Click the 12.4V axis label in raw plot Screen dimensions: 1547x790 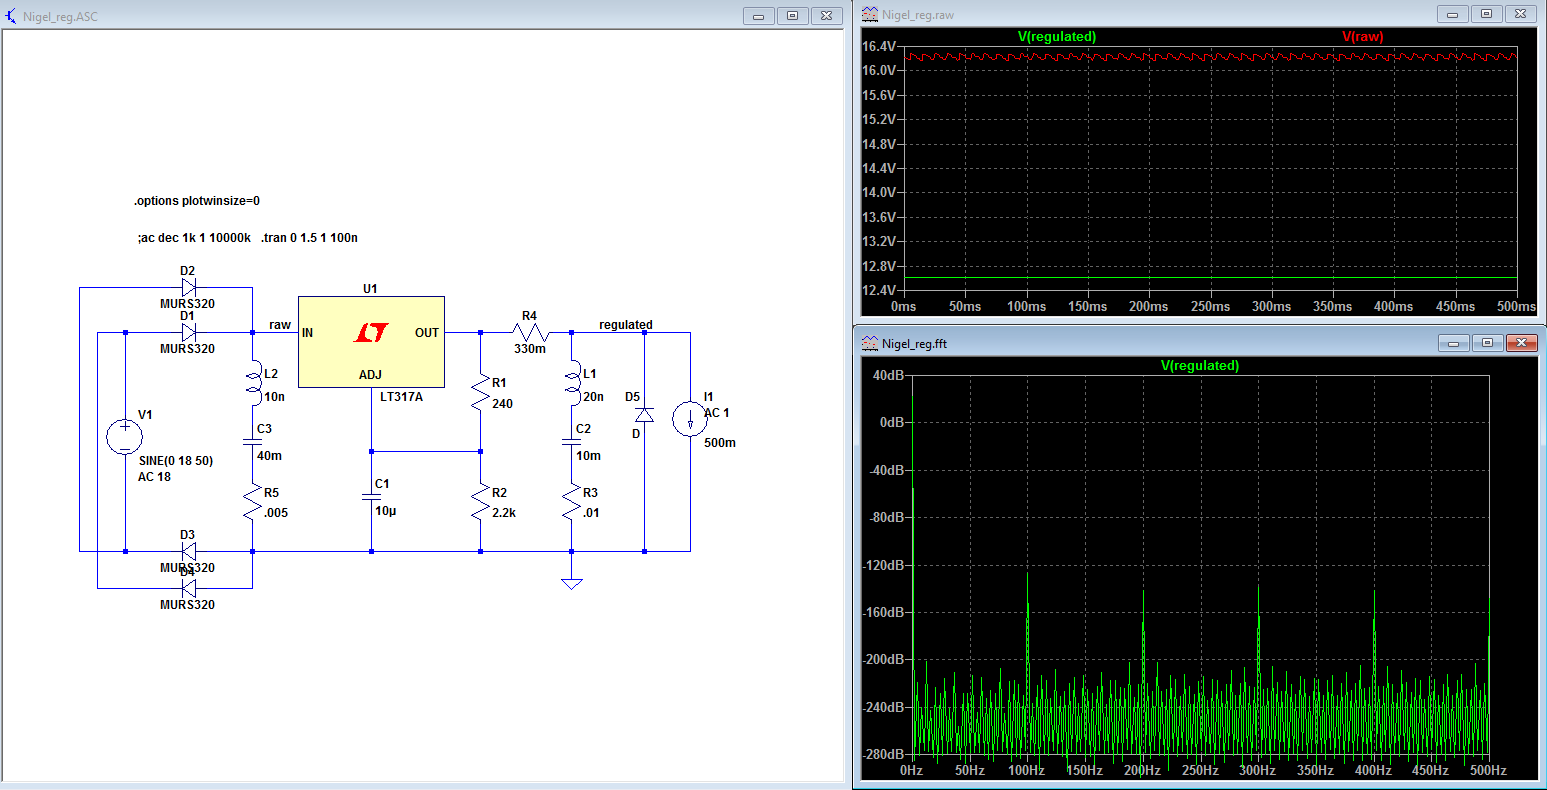tap(879, 290)
